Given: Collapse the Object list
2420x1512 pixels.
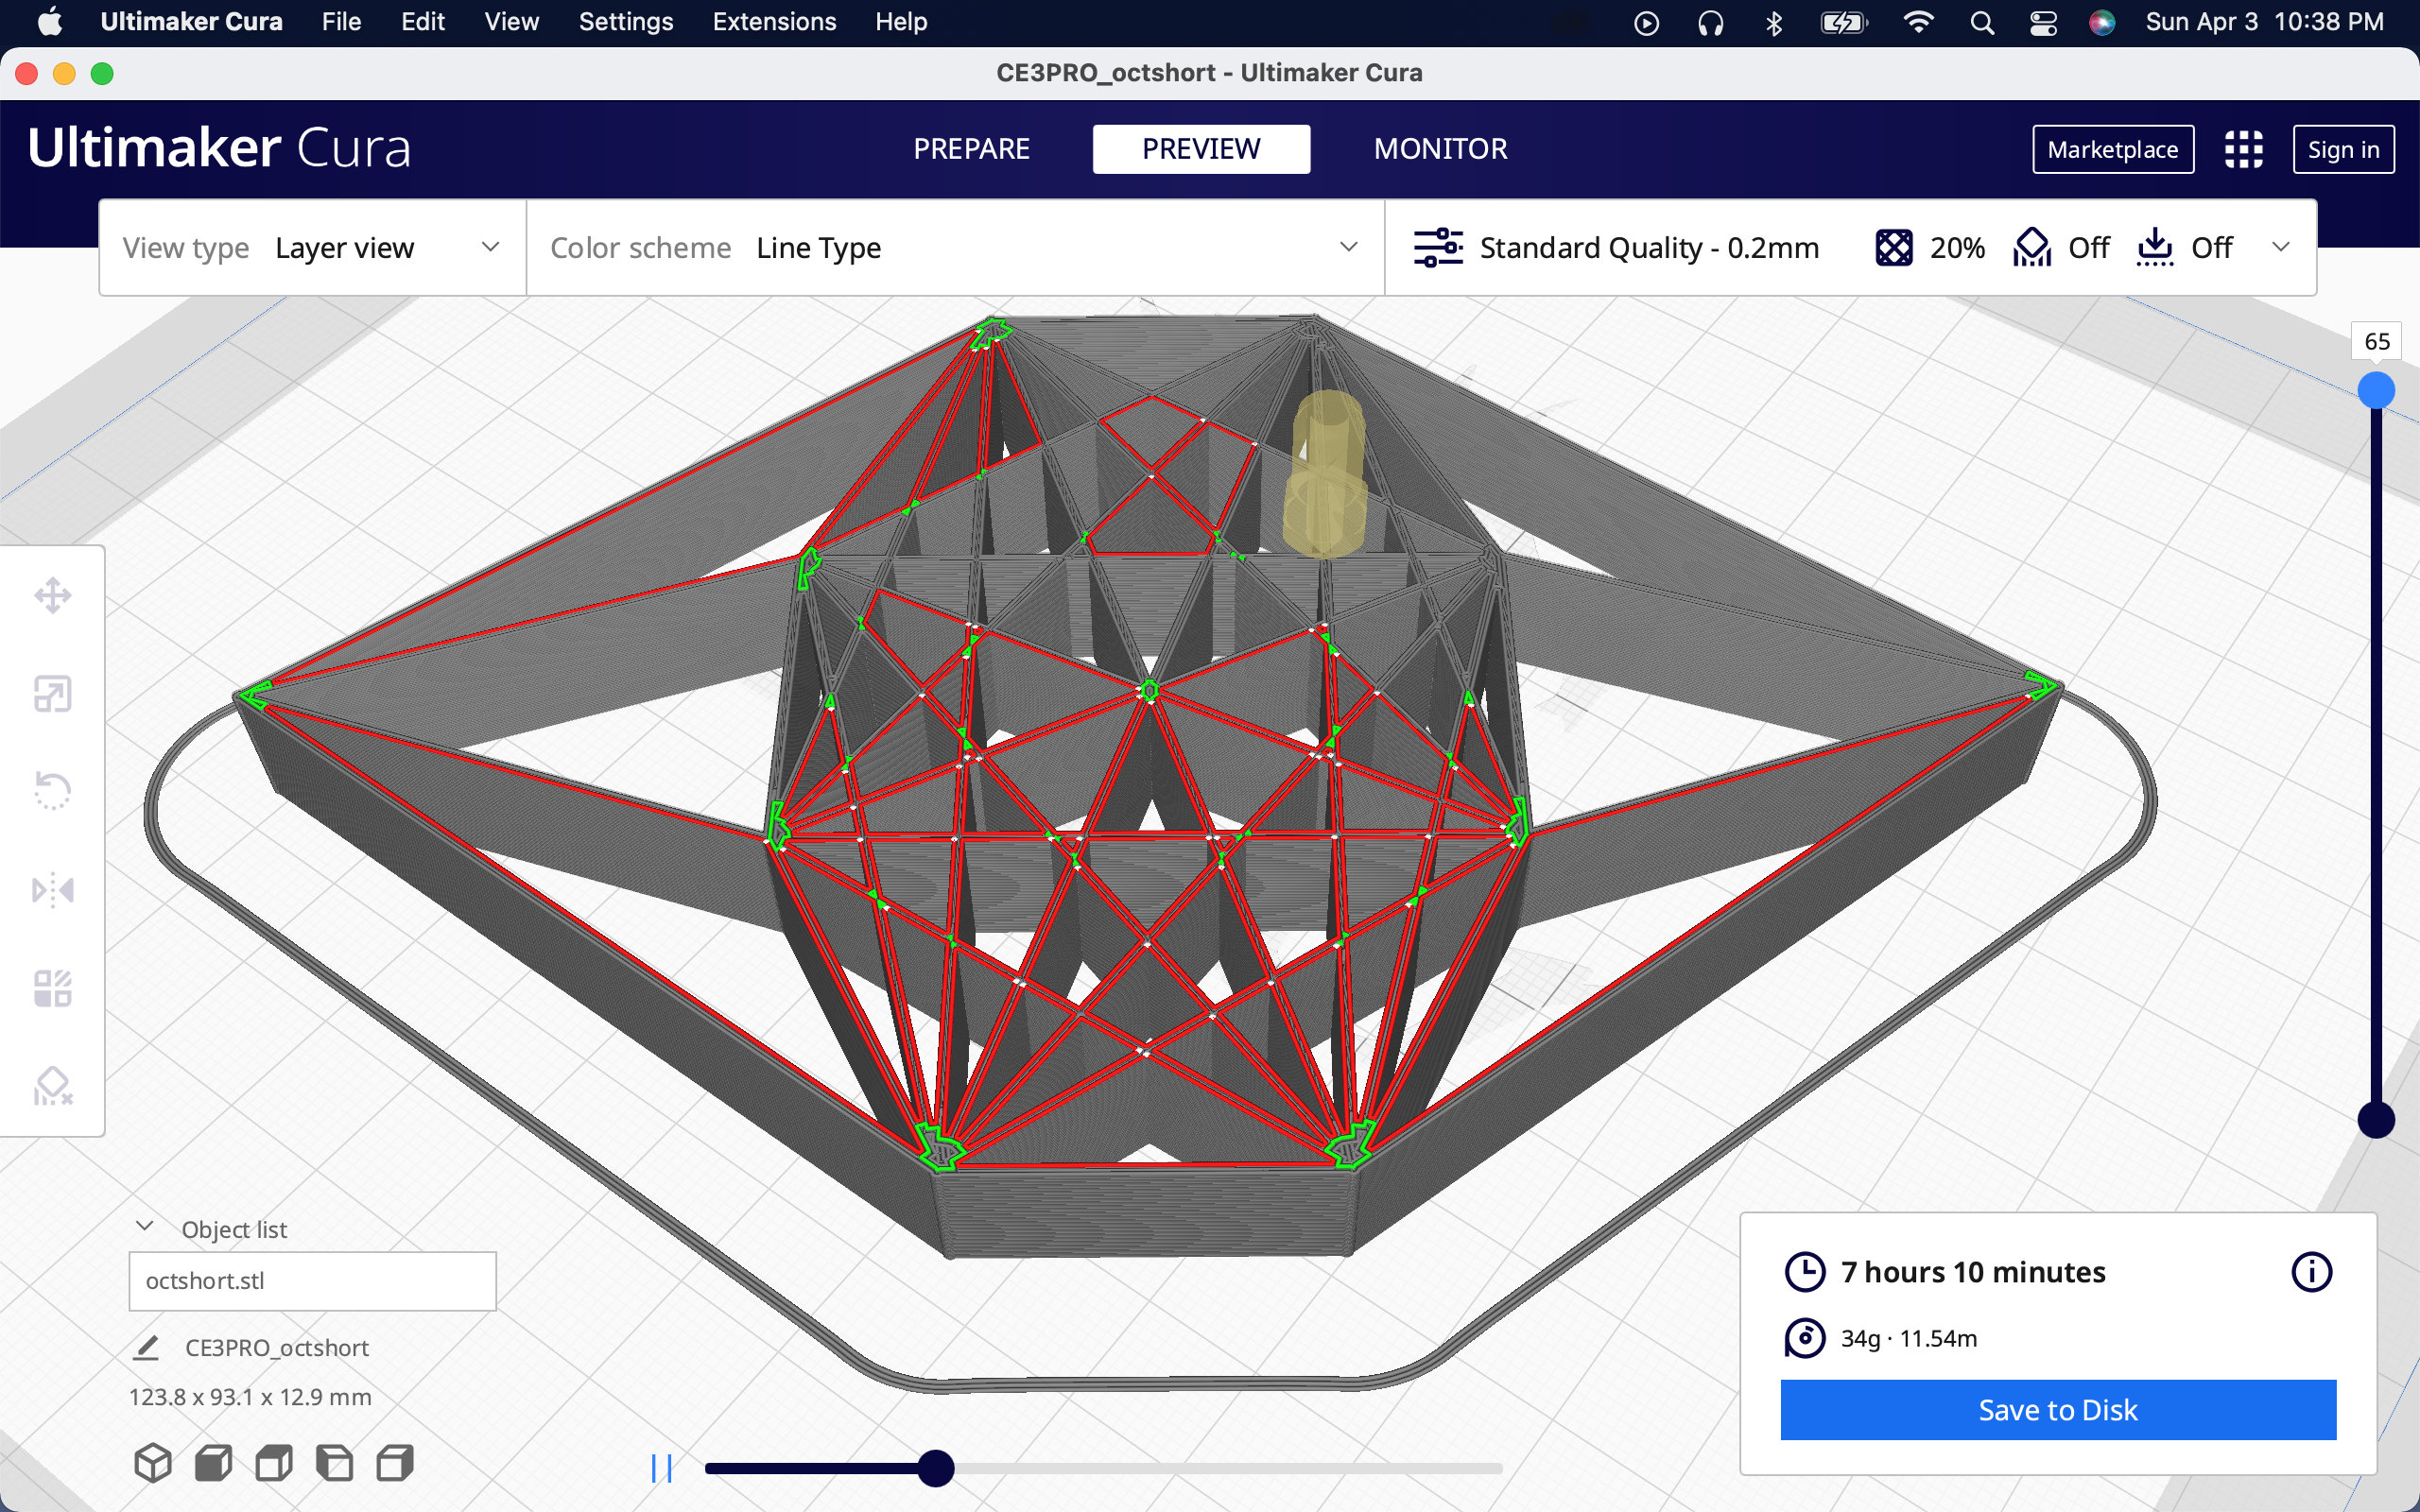Looking at the screenshot, I should point(145,1227).
